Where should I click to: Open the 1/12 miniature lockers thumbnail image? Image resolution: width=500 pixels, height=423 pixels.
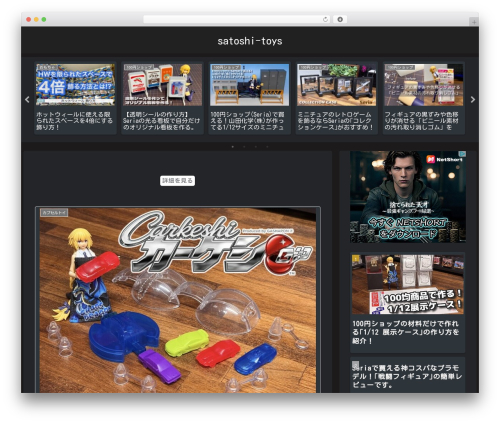249,85
